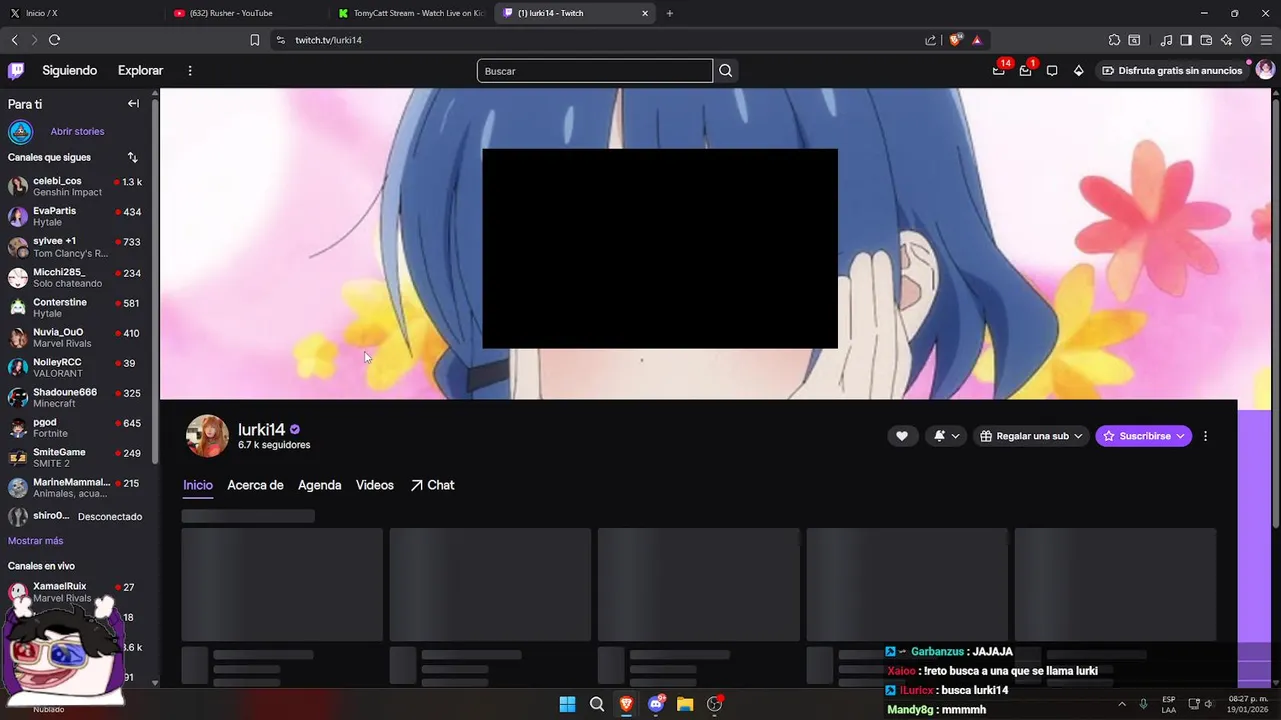The image size is (1281, 720).
Task: Open pgod Fortnite channel
Action: pos(75,428)
